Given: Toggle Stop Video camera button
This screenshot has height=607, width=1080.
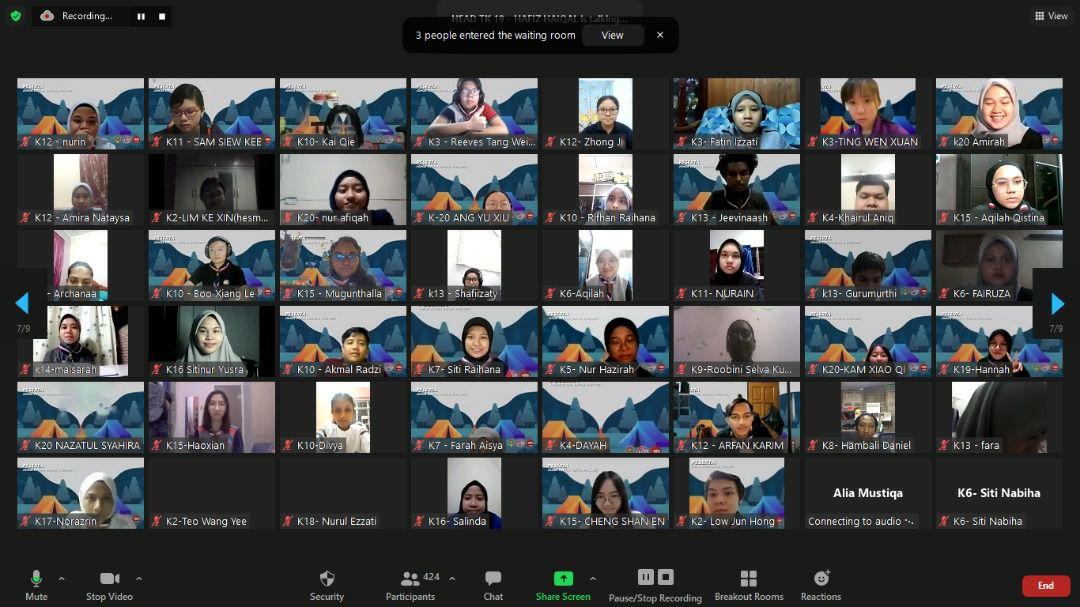Looking at the screenshot, I should coord(110,584).
